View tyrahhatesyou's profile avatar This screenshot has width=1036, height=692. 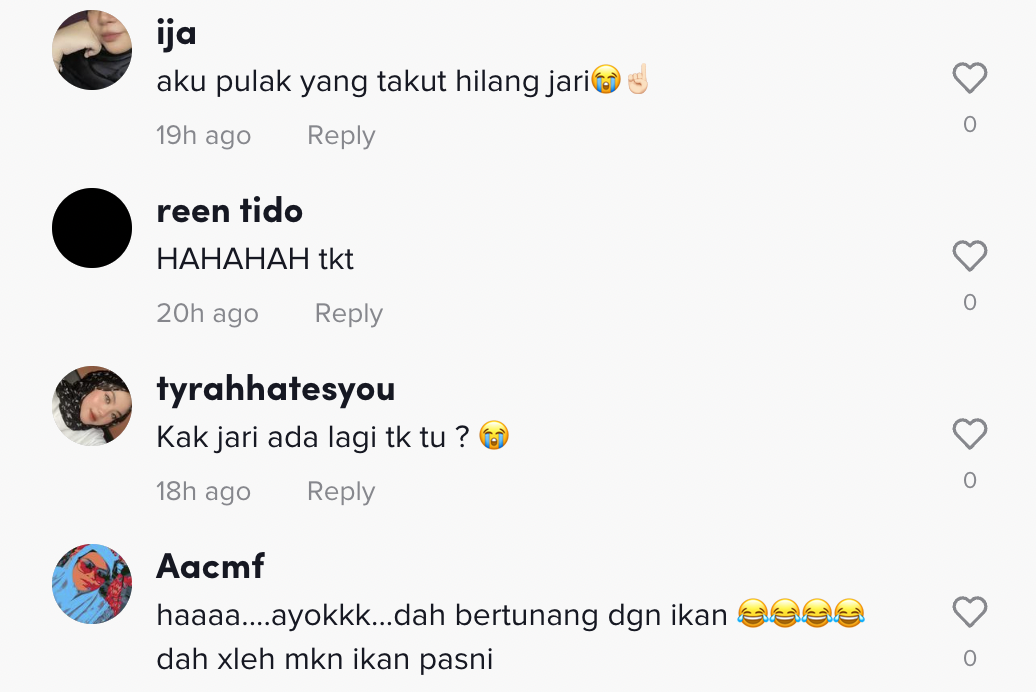(x=92, y=406)
